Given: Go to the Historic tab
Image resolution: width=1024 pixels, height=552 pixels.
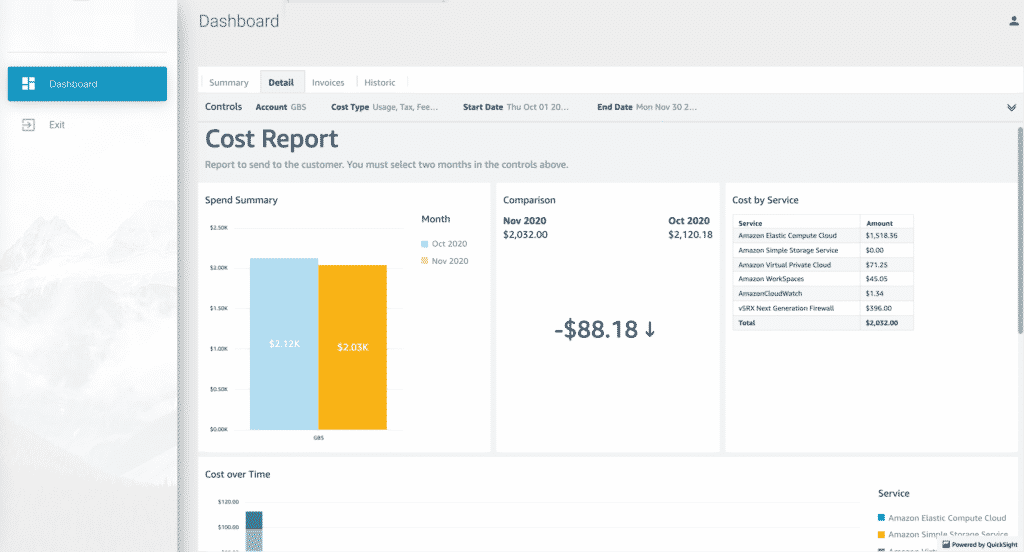Looking at the screenshot, I should 379,82.
